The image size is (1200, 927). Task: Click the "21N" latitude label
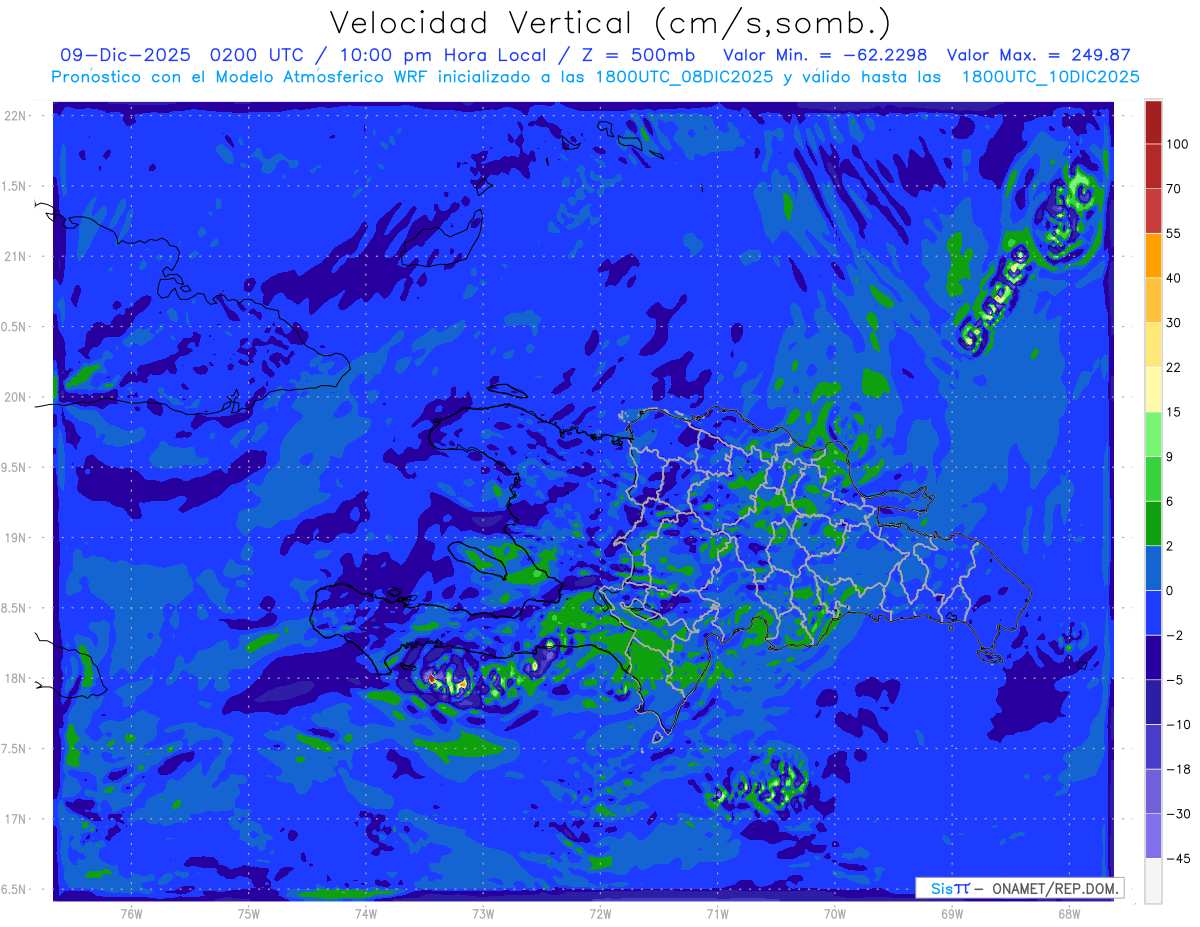(16, 256)
